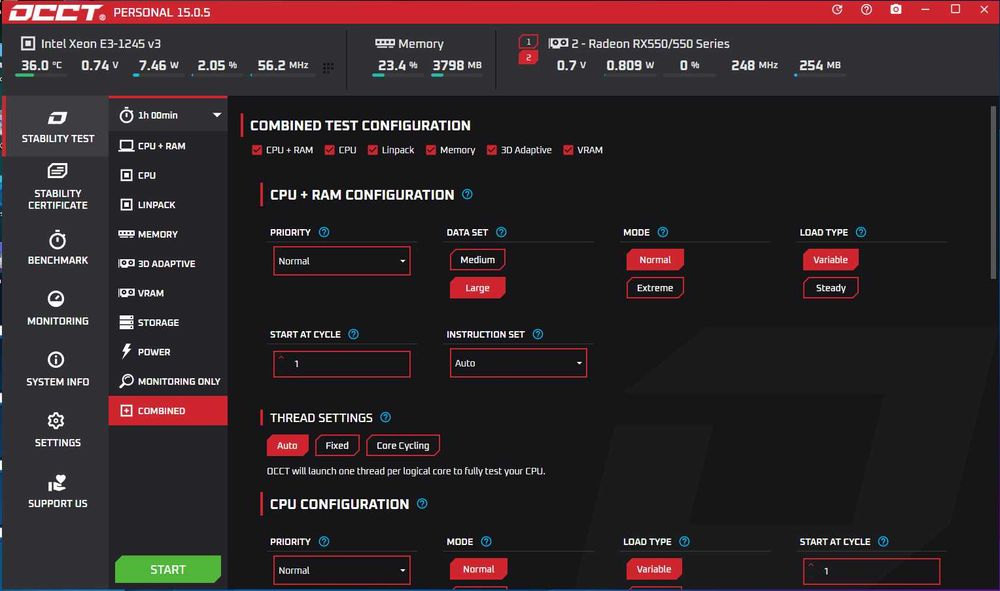The width and height of the screenshot is (1000, 591).
Task: Open help for CPU + RAM Configuration
Action: [467, 194]
